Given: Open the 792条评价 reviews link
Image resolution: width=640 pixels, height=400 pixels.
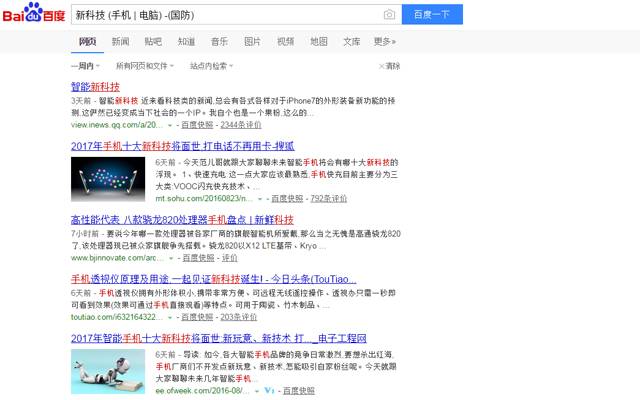Looking at the screenshot, I should pos(329,198).
